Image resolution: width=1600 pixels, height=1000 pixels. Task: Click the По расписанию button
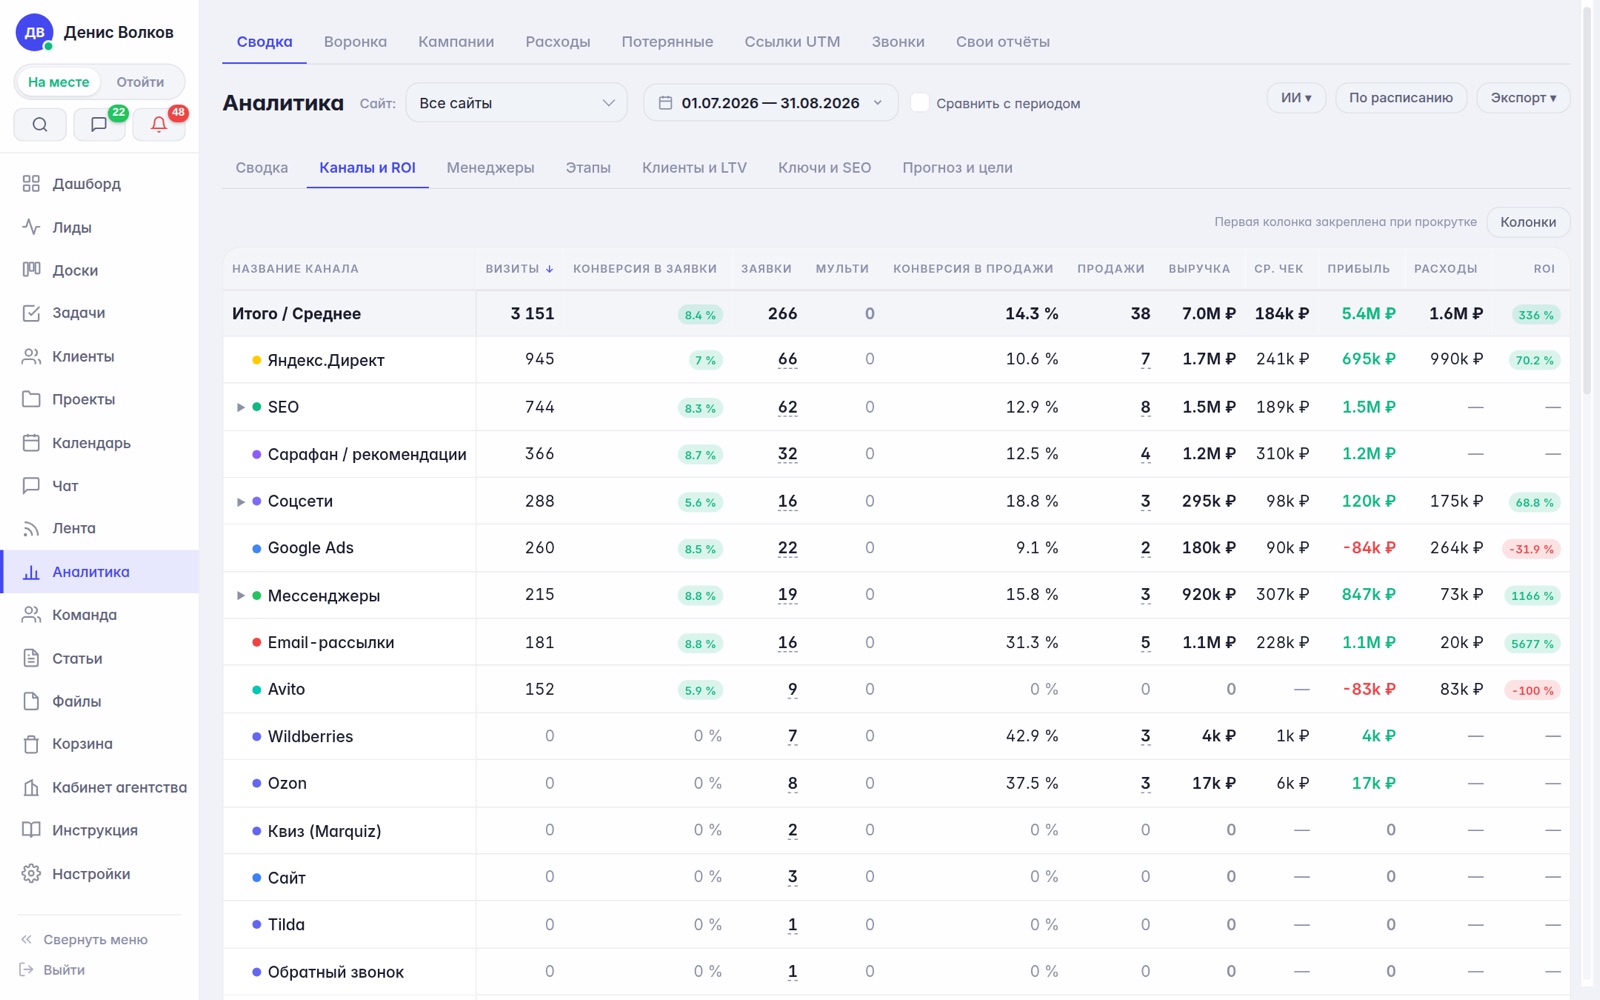(x=1400, y=98)
